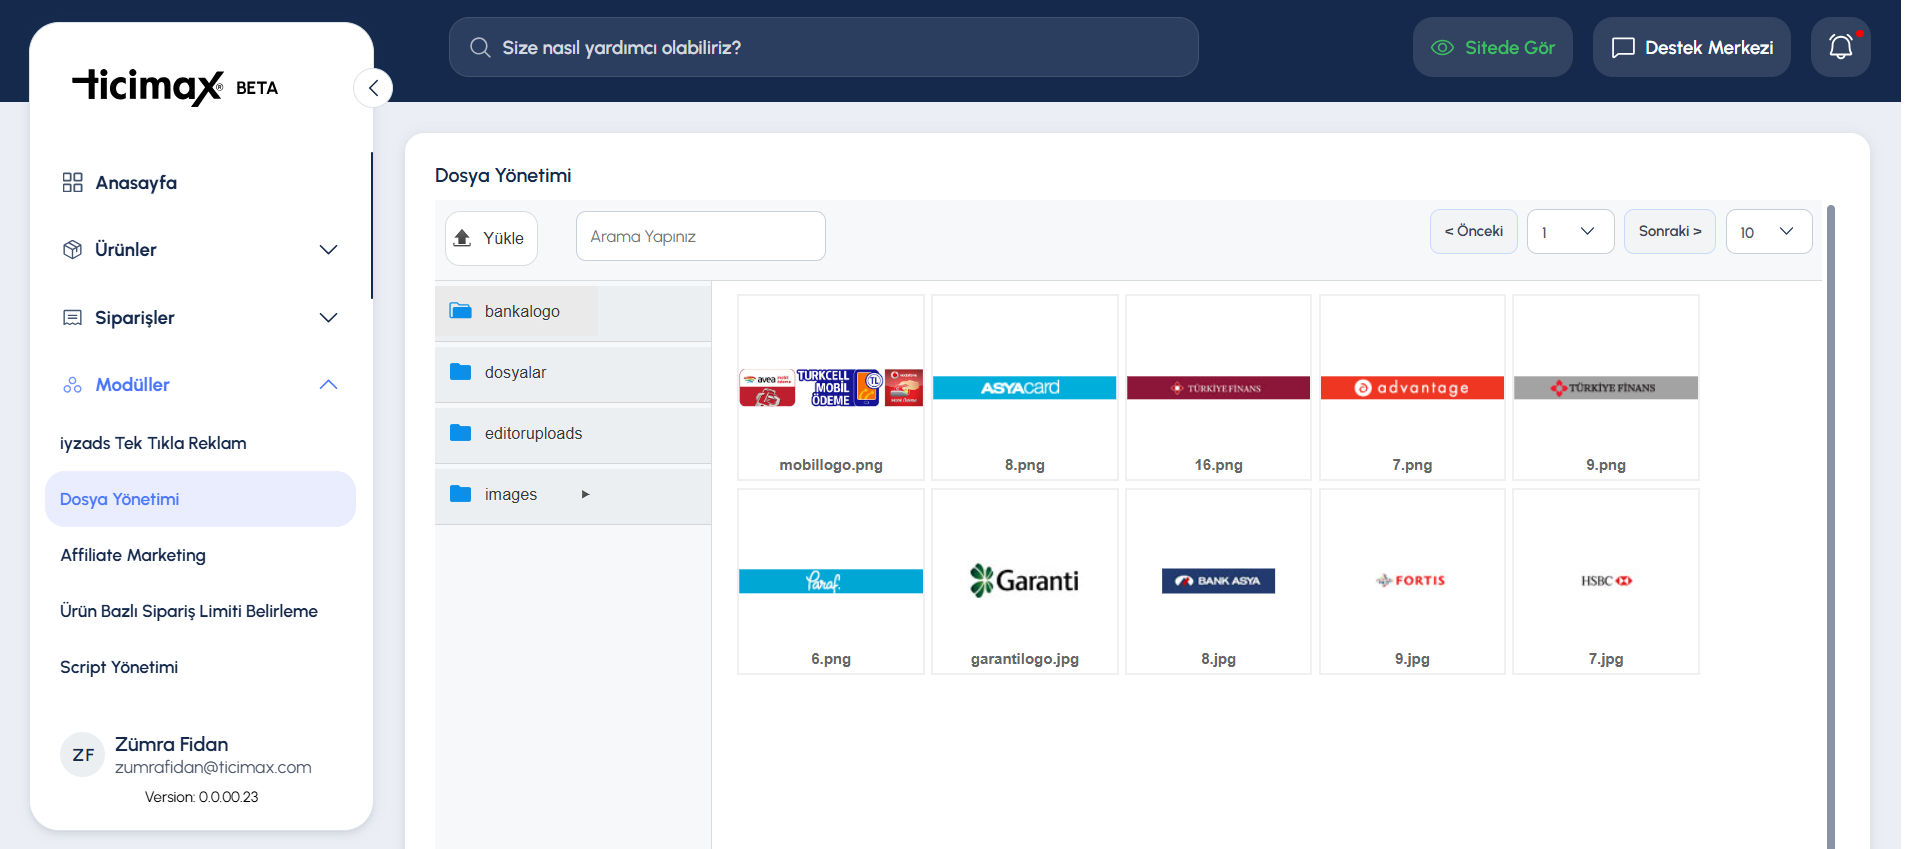Click the dosyalar folder icon

460,372
